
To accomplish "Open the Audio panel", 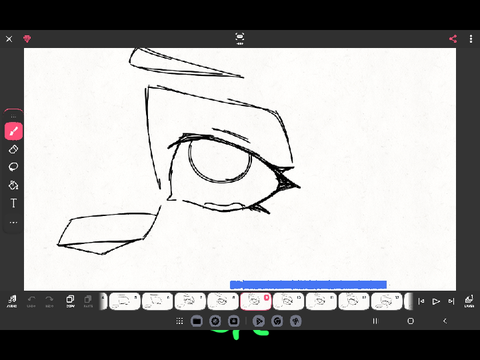I will (12, 301).
